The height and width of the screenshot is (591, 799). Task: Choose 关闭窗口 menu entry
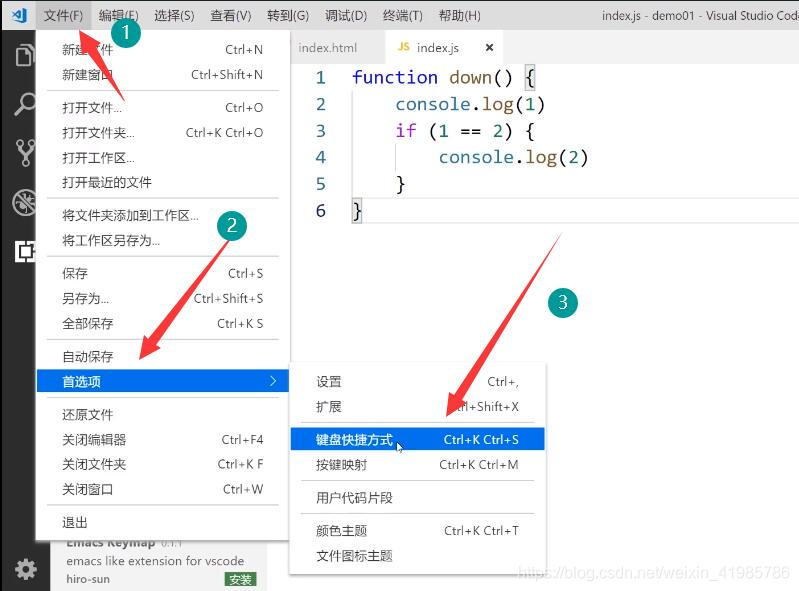point(163,489)
